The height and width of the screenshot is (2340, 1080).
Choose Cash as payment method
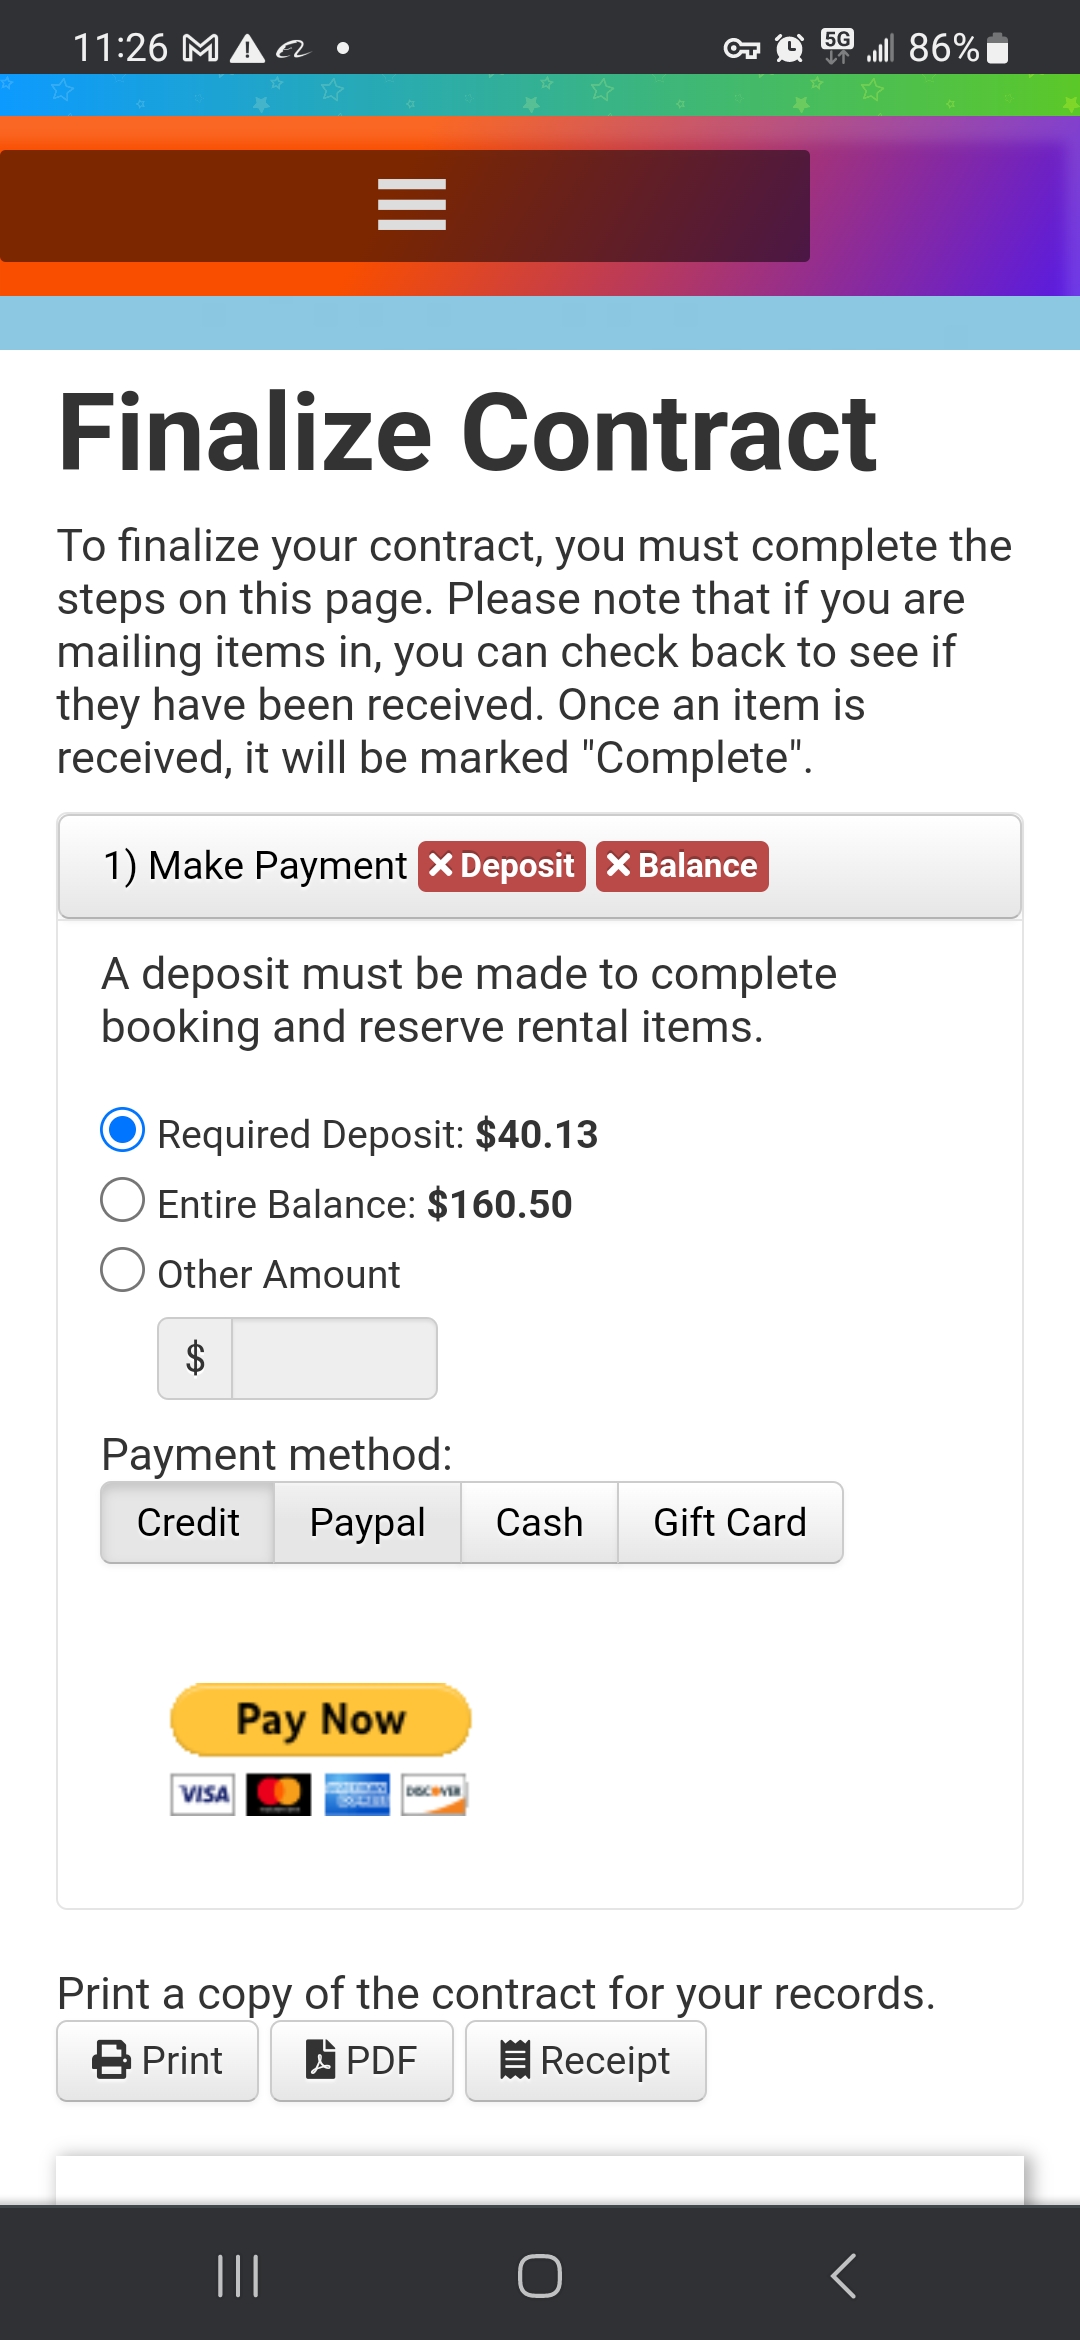point(539,1522)
